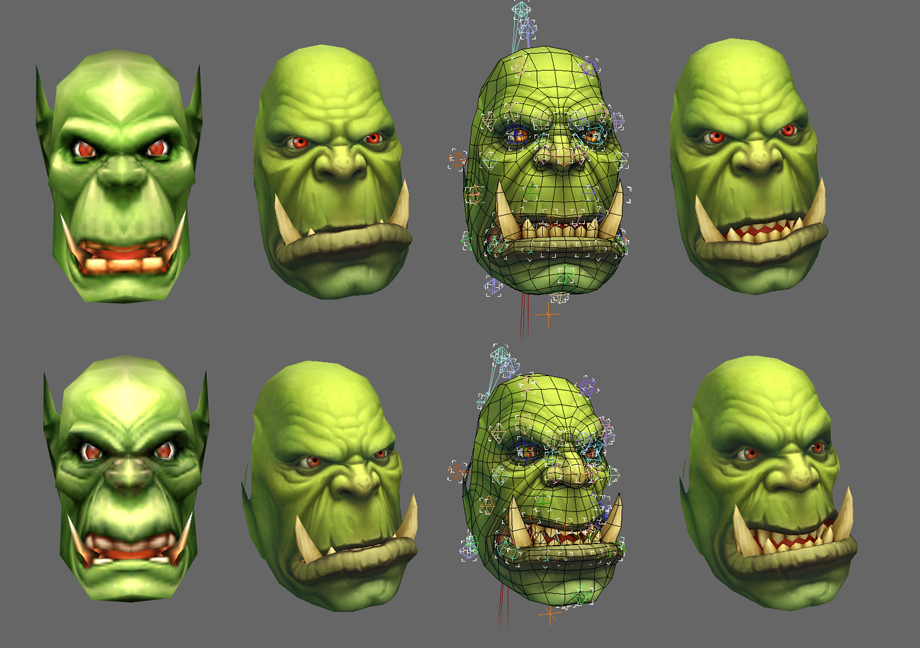Select the upper closed-mouth smooth orc head
Viewport: 920px width, 648px height.
click(x=332, y=171)
